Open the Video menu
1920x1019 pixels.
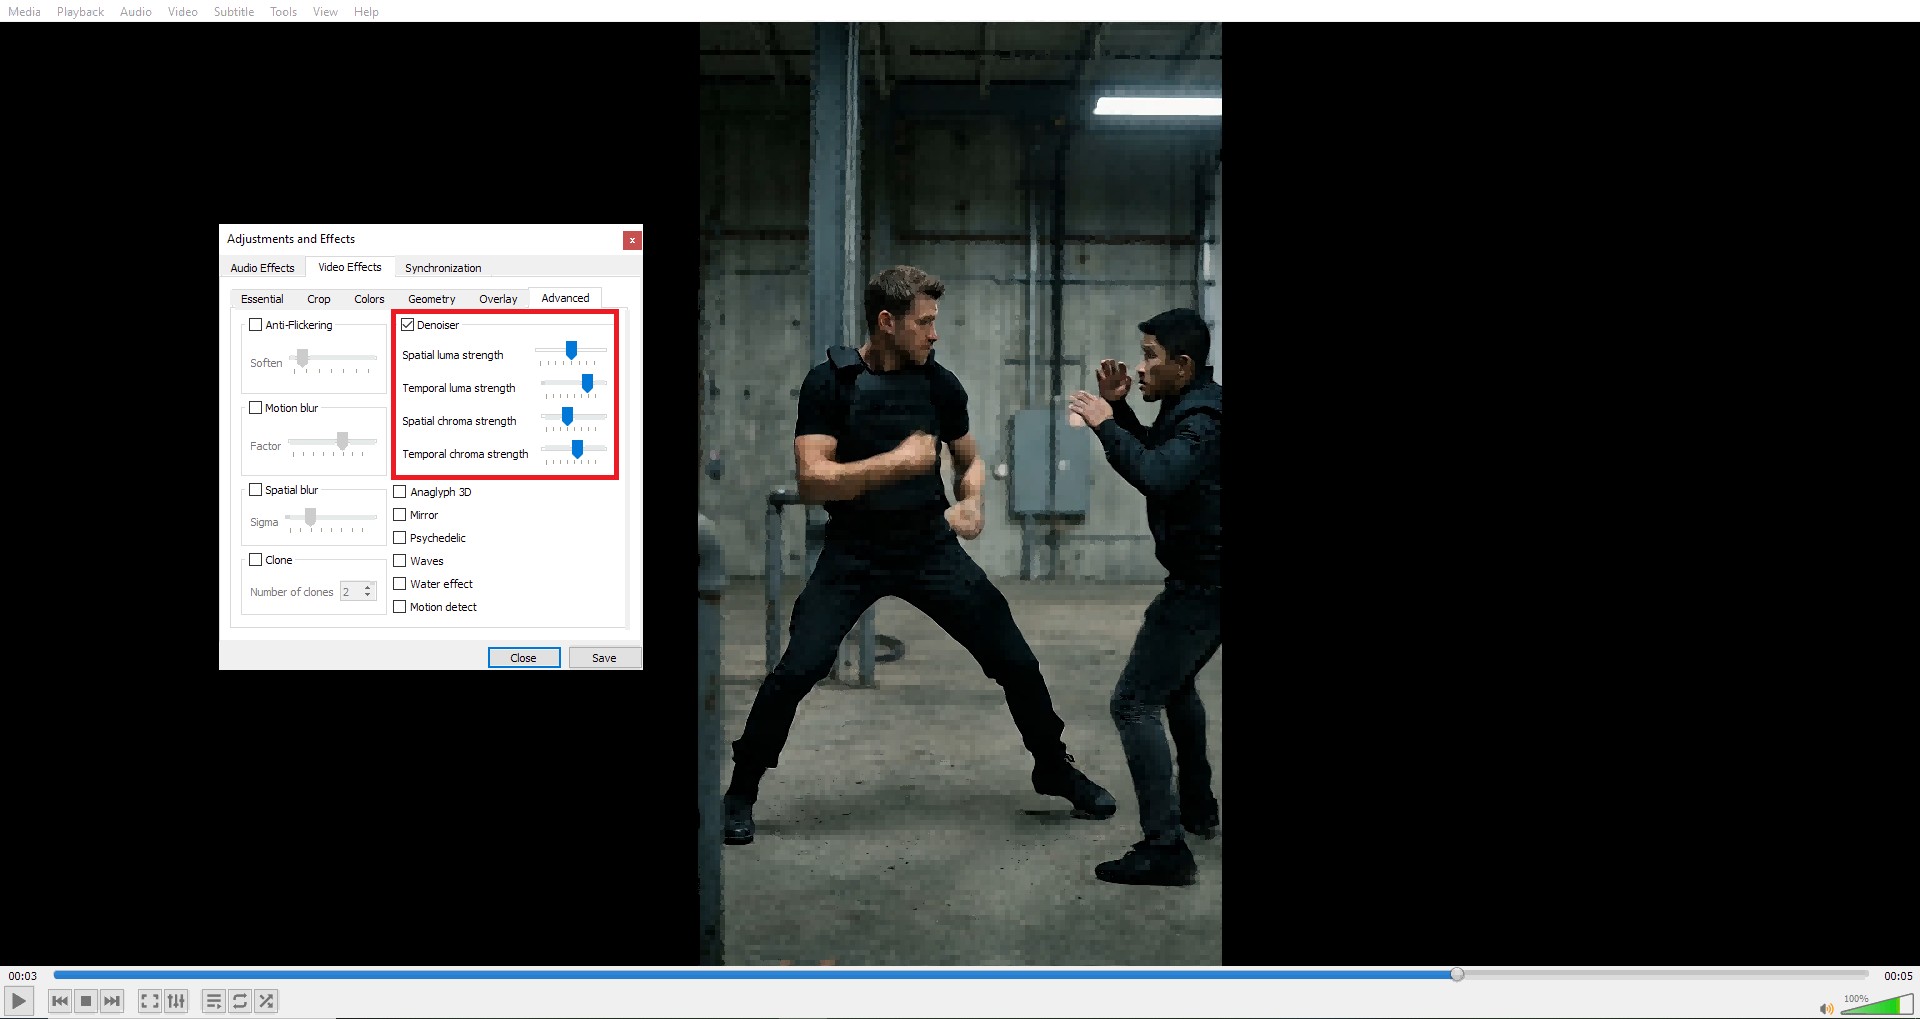pyautogui.click(x=183, y=12)
